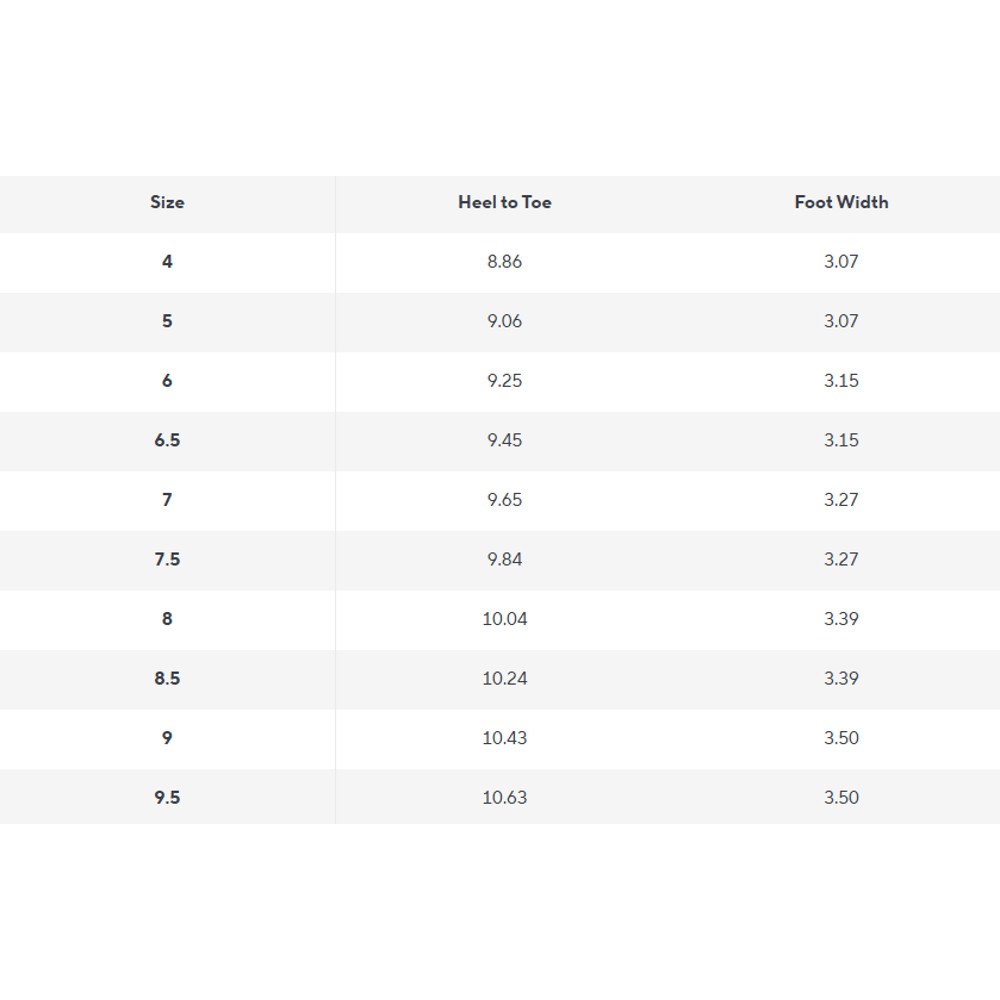
Task: Click the Foot Width column header
Action: [841, 202]
